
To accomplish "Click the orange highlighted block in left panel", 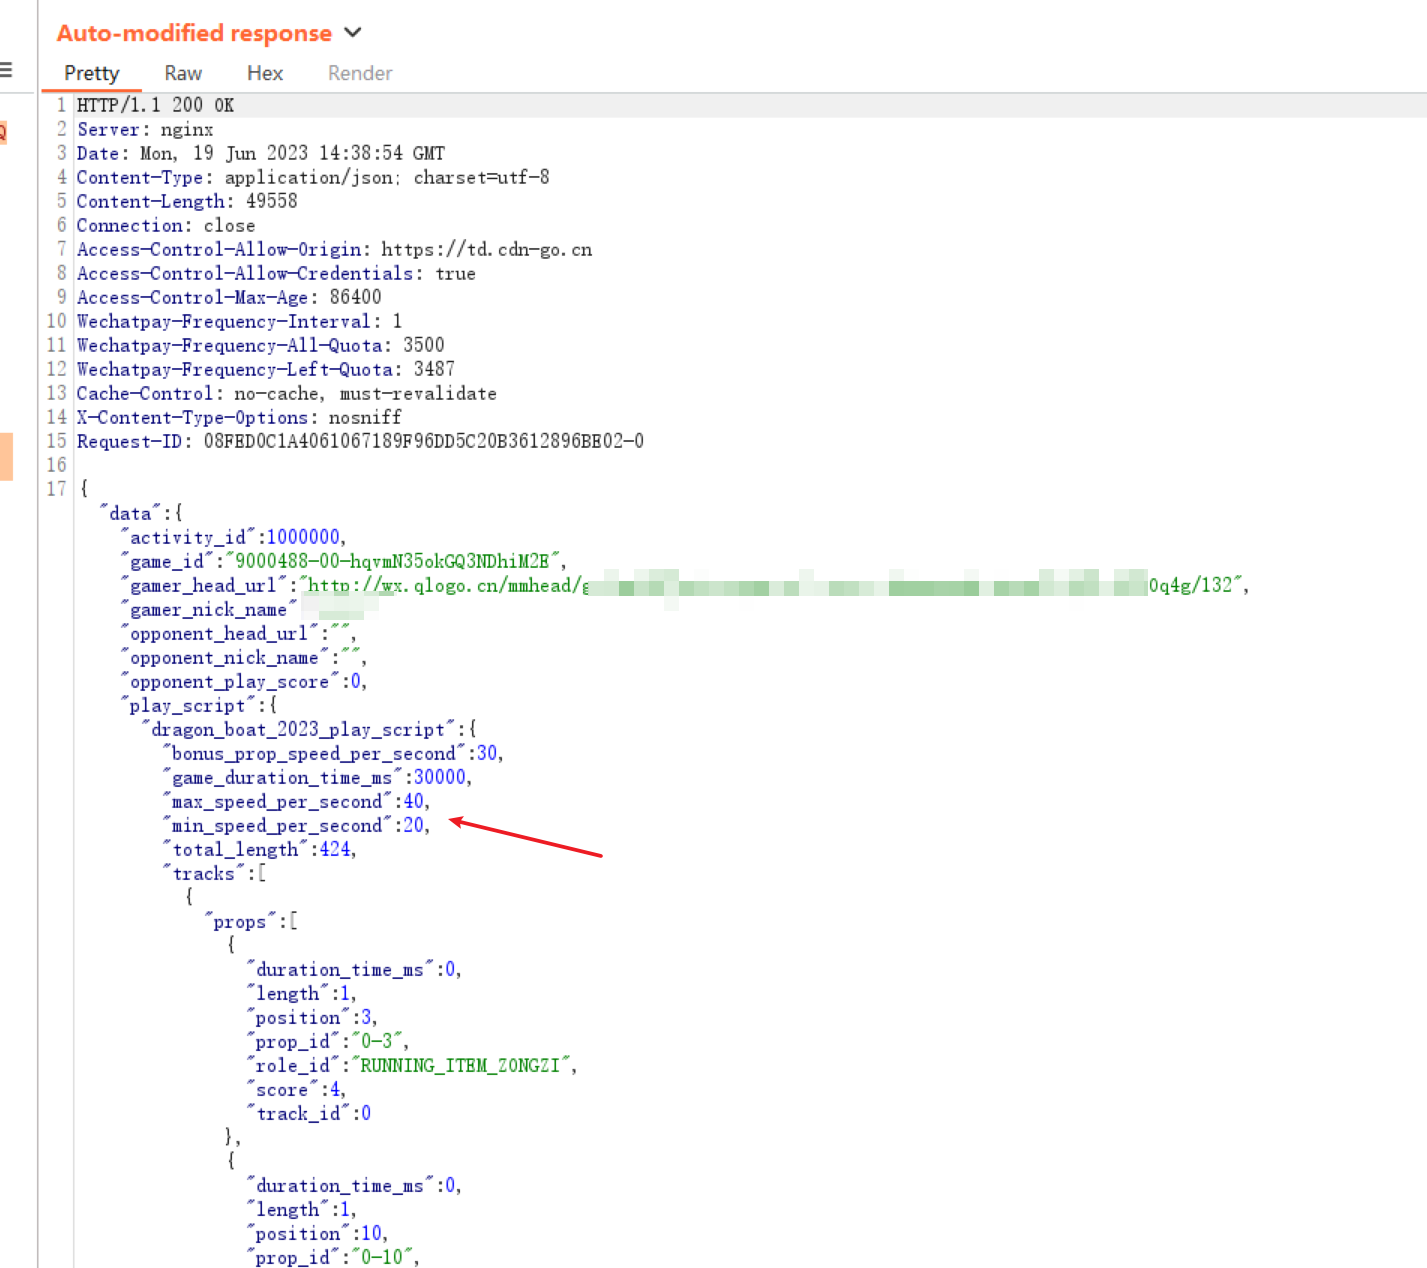I will point(6,456).
